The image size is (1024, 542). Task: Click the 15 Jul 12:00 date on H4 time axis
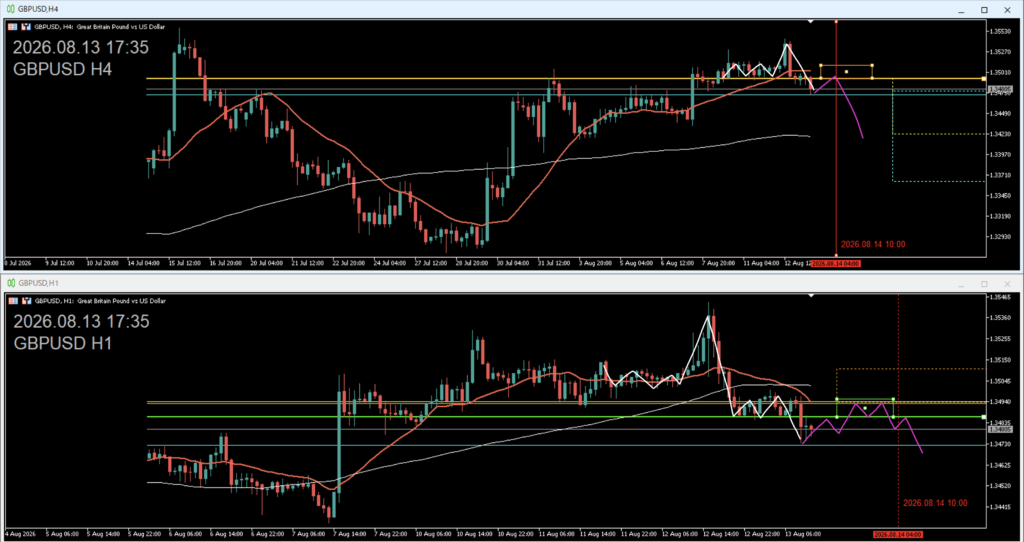187,263
